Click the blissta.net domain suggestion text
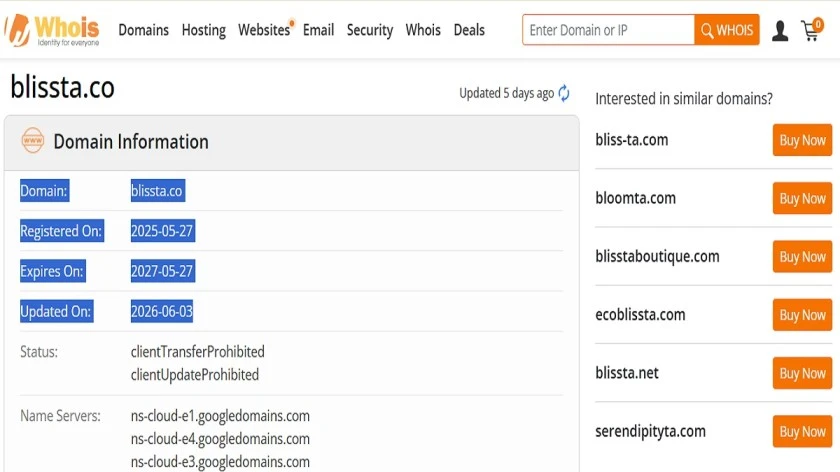Screen dimensions: 840x472 pos(627,373)
